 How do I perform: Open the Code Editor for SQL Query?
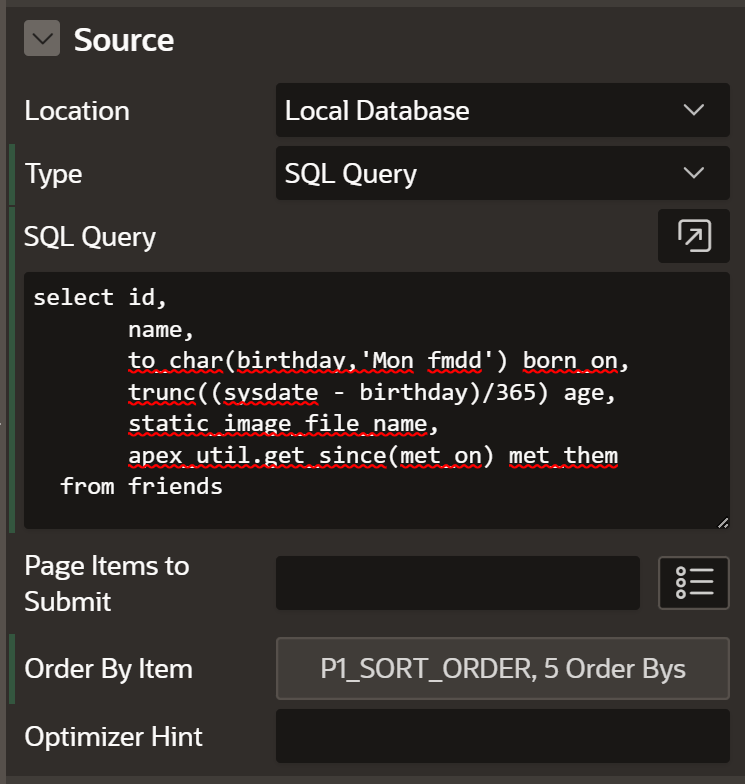point(693,236)
